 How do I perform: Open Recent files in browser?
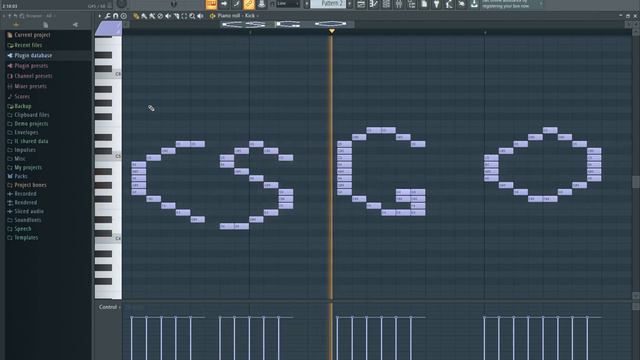point(28,45)
